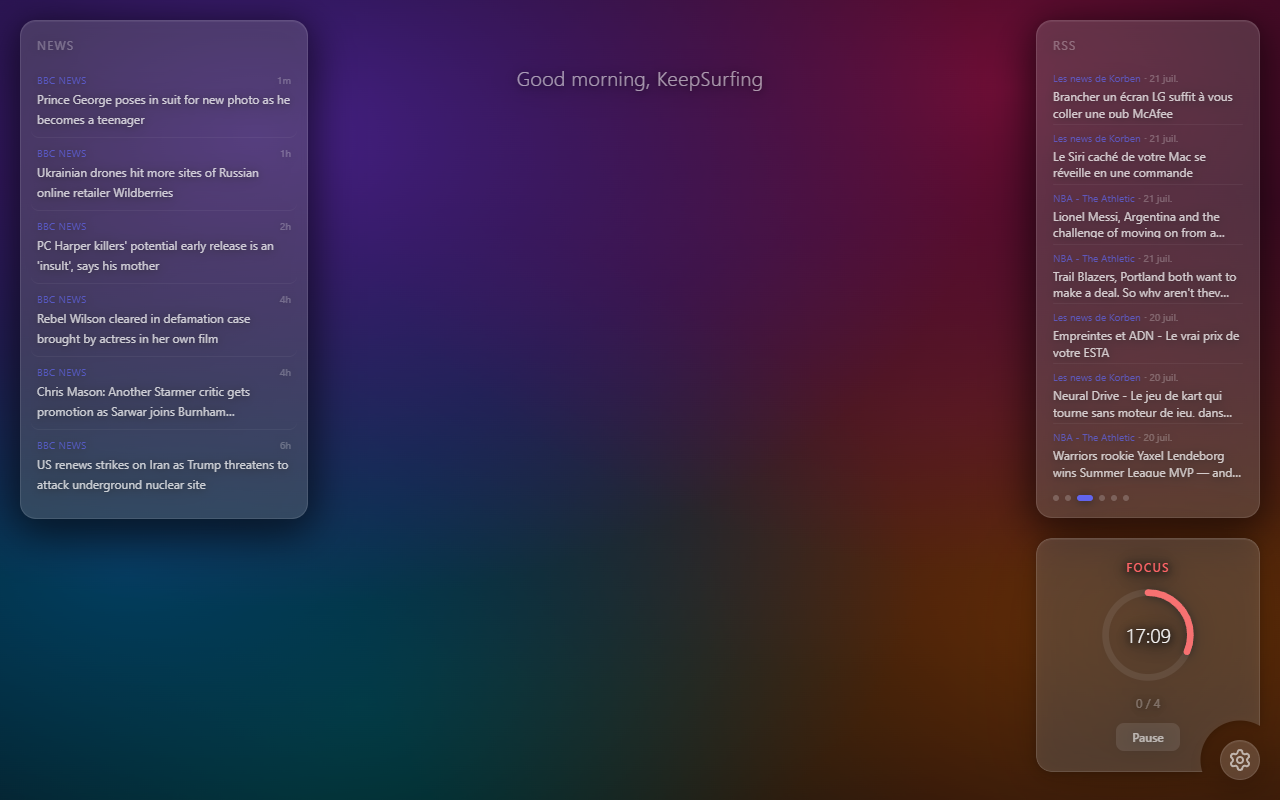Click 'Les news de Korben' above Neural Drive item
The image size is (1280, 800).
coord(1096,378)
